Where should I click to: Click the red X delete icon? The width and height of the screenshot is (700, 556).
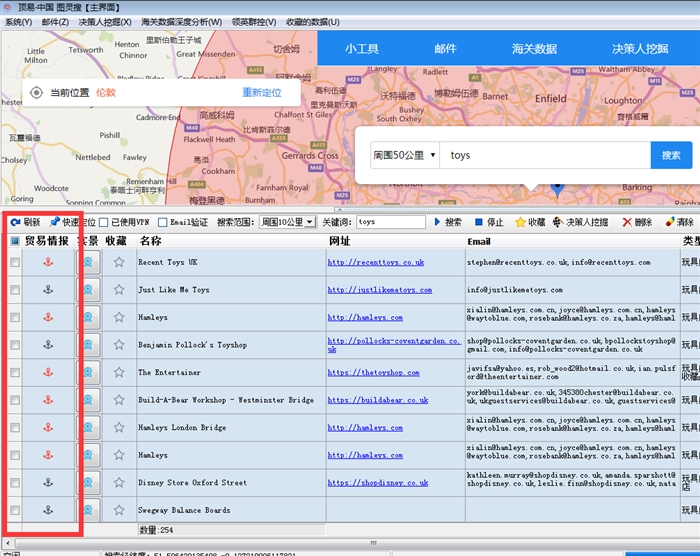coord(627,222)
